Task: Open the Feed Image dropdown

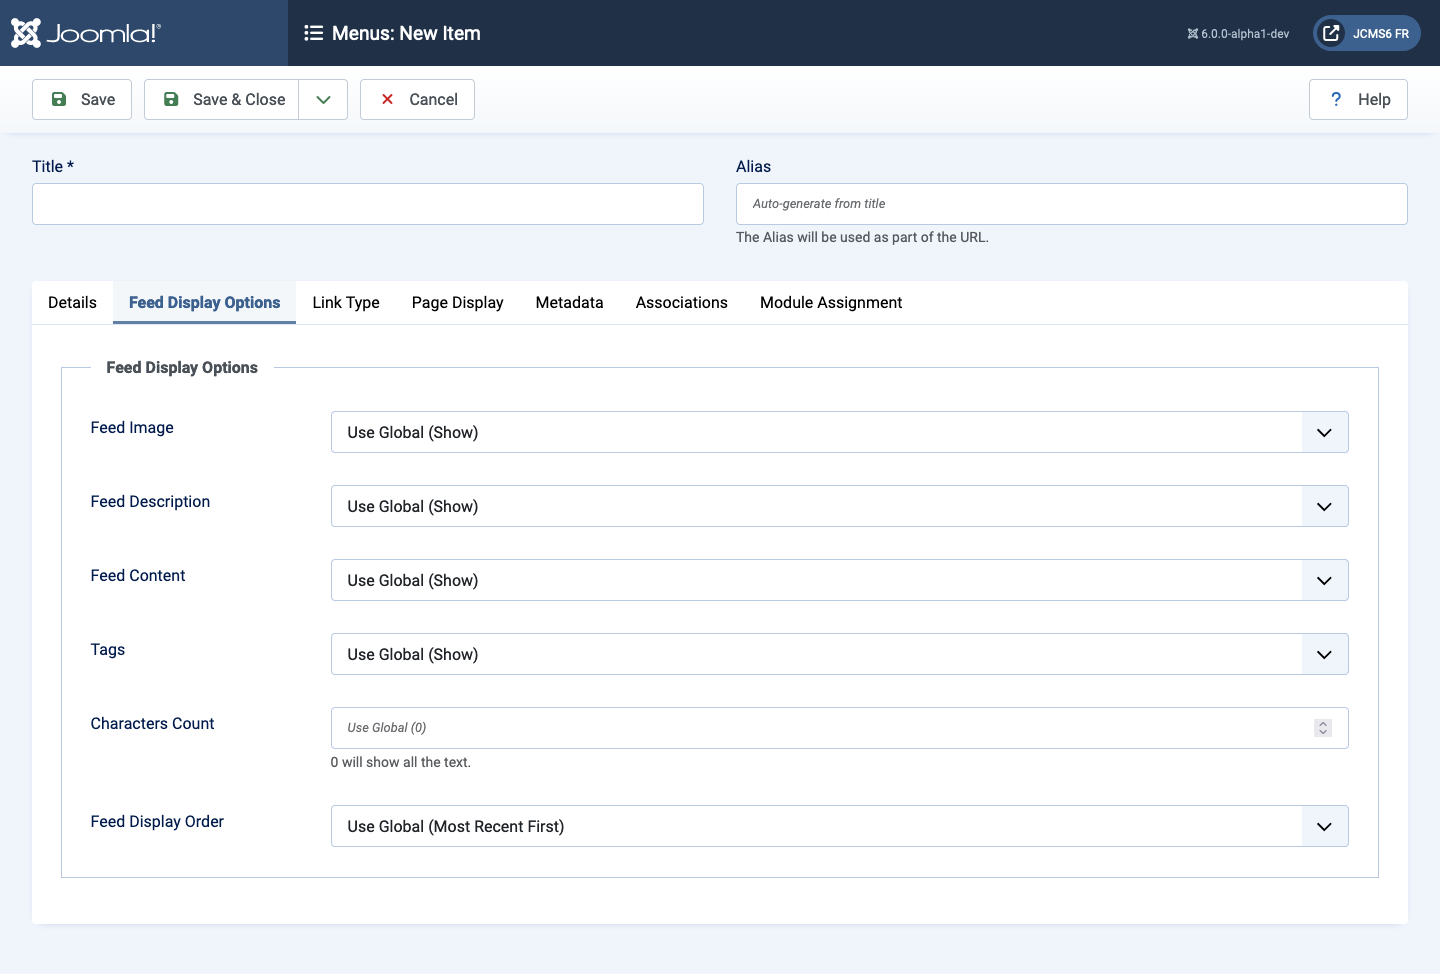Action: point(840,432)
